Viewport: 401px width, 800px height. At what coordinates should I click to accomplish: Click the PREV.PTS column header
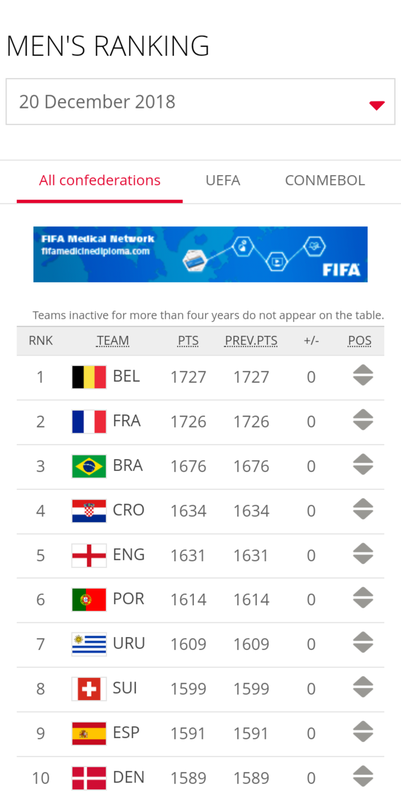pos(251,341)
